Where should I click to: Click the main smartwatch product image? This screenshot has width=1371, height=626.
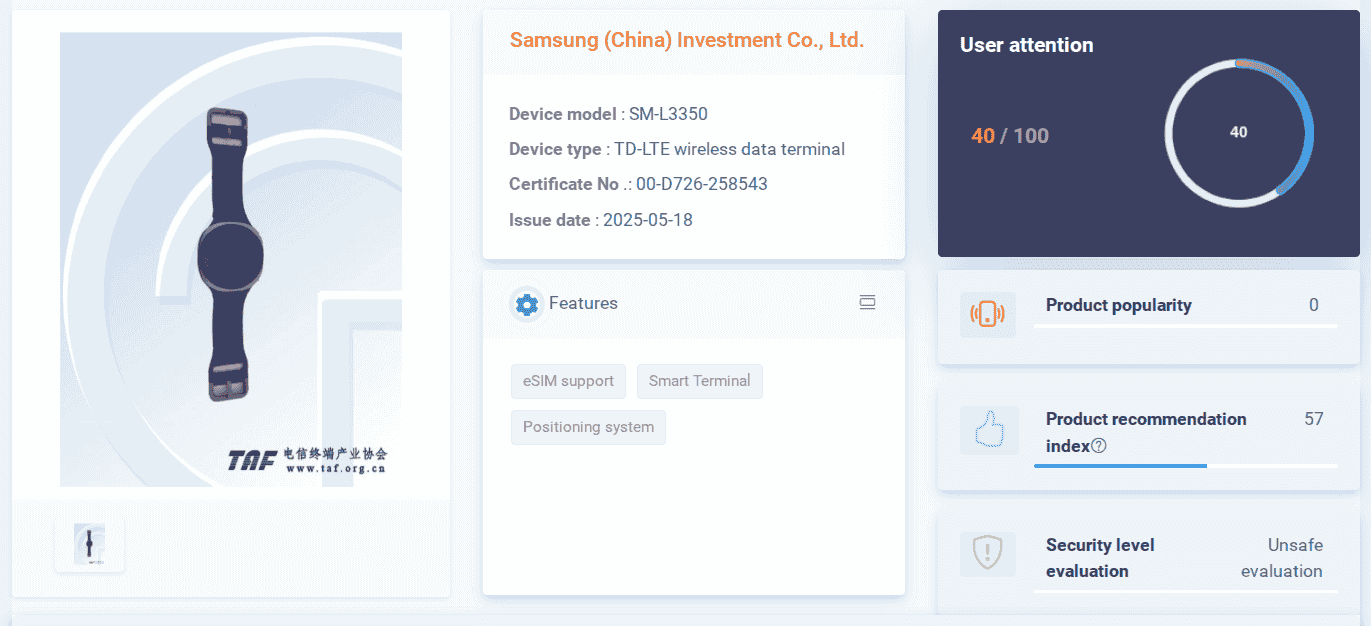[231, 254]
